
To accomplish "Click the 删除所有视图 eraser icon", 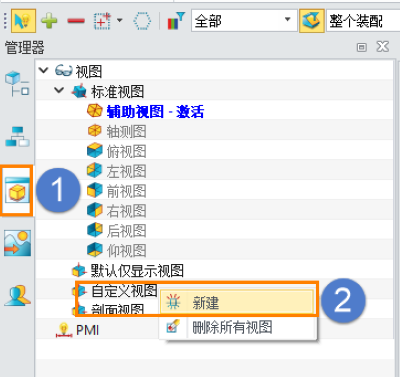I will [173, 327].
